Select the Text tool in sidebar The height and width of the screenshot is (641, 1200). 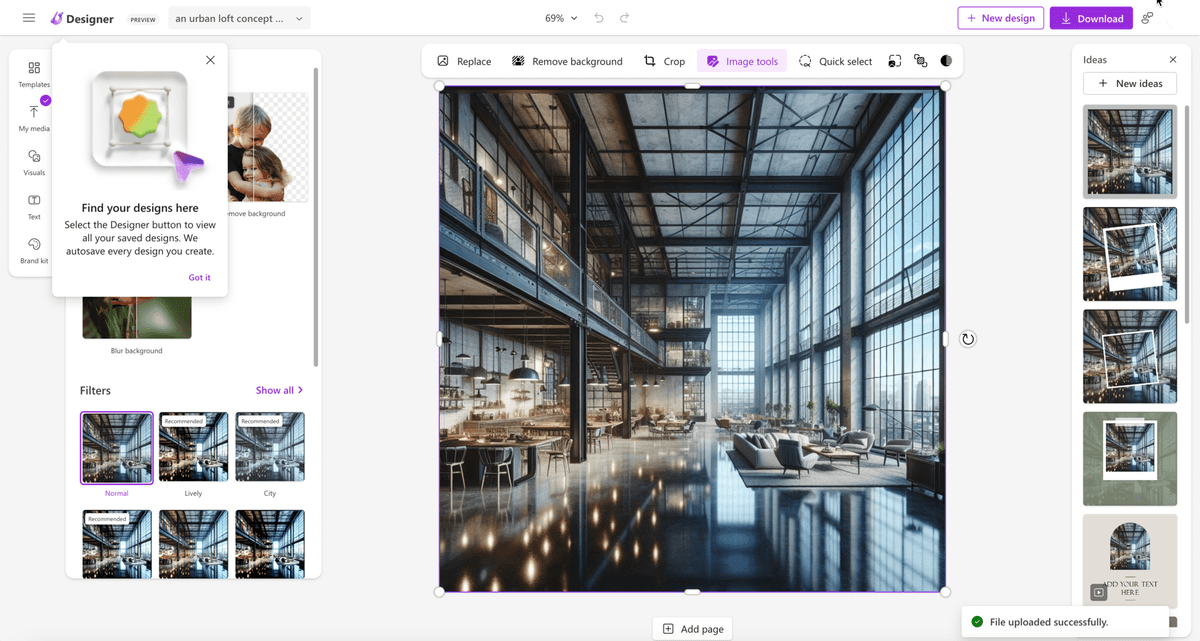[34, 205]
